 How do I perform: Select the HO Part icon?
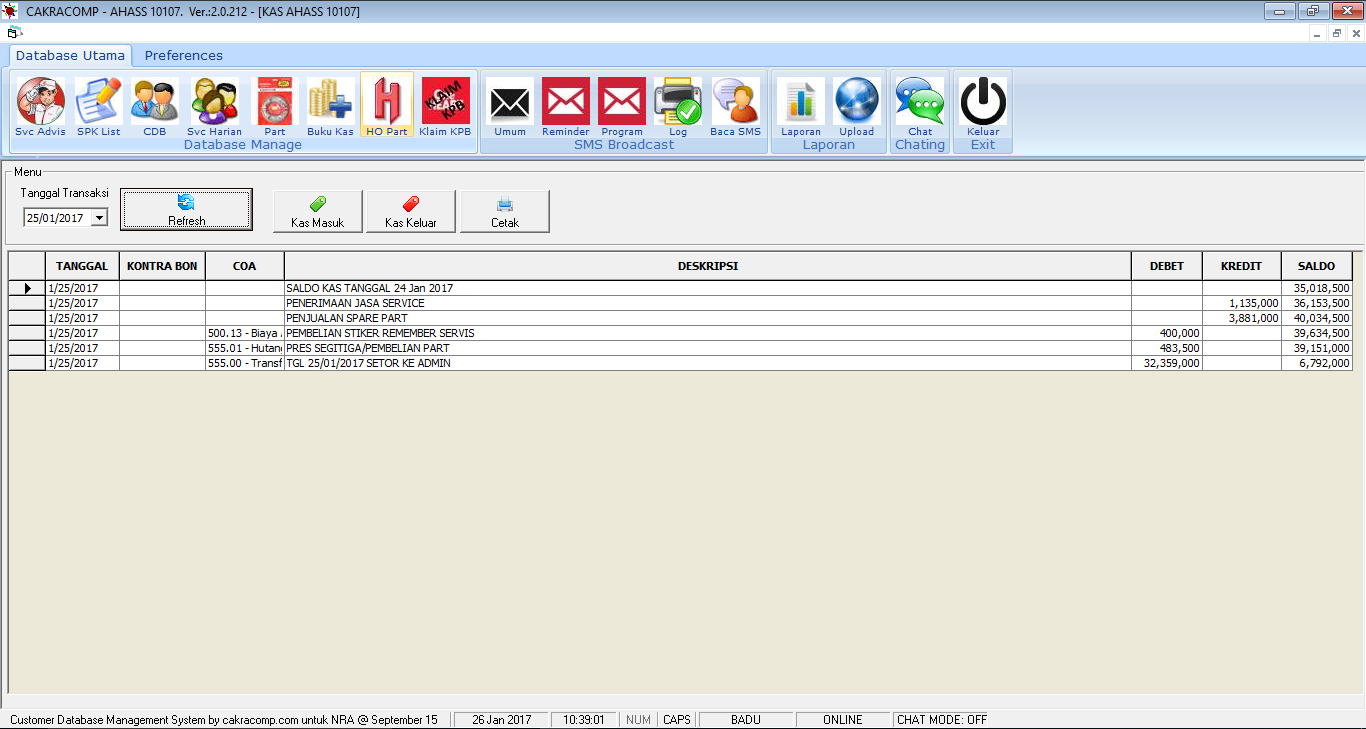(x=386, y=103)
